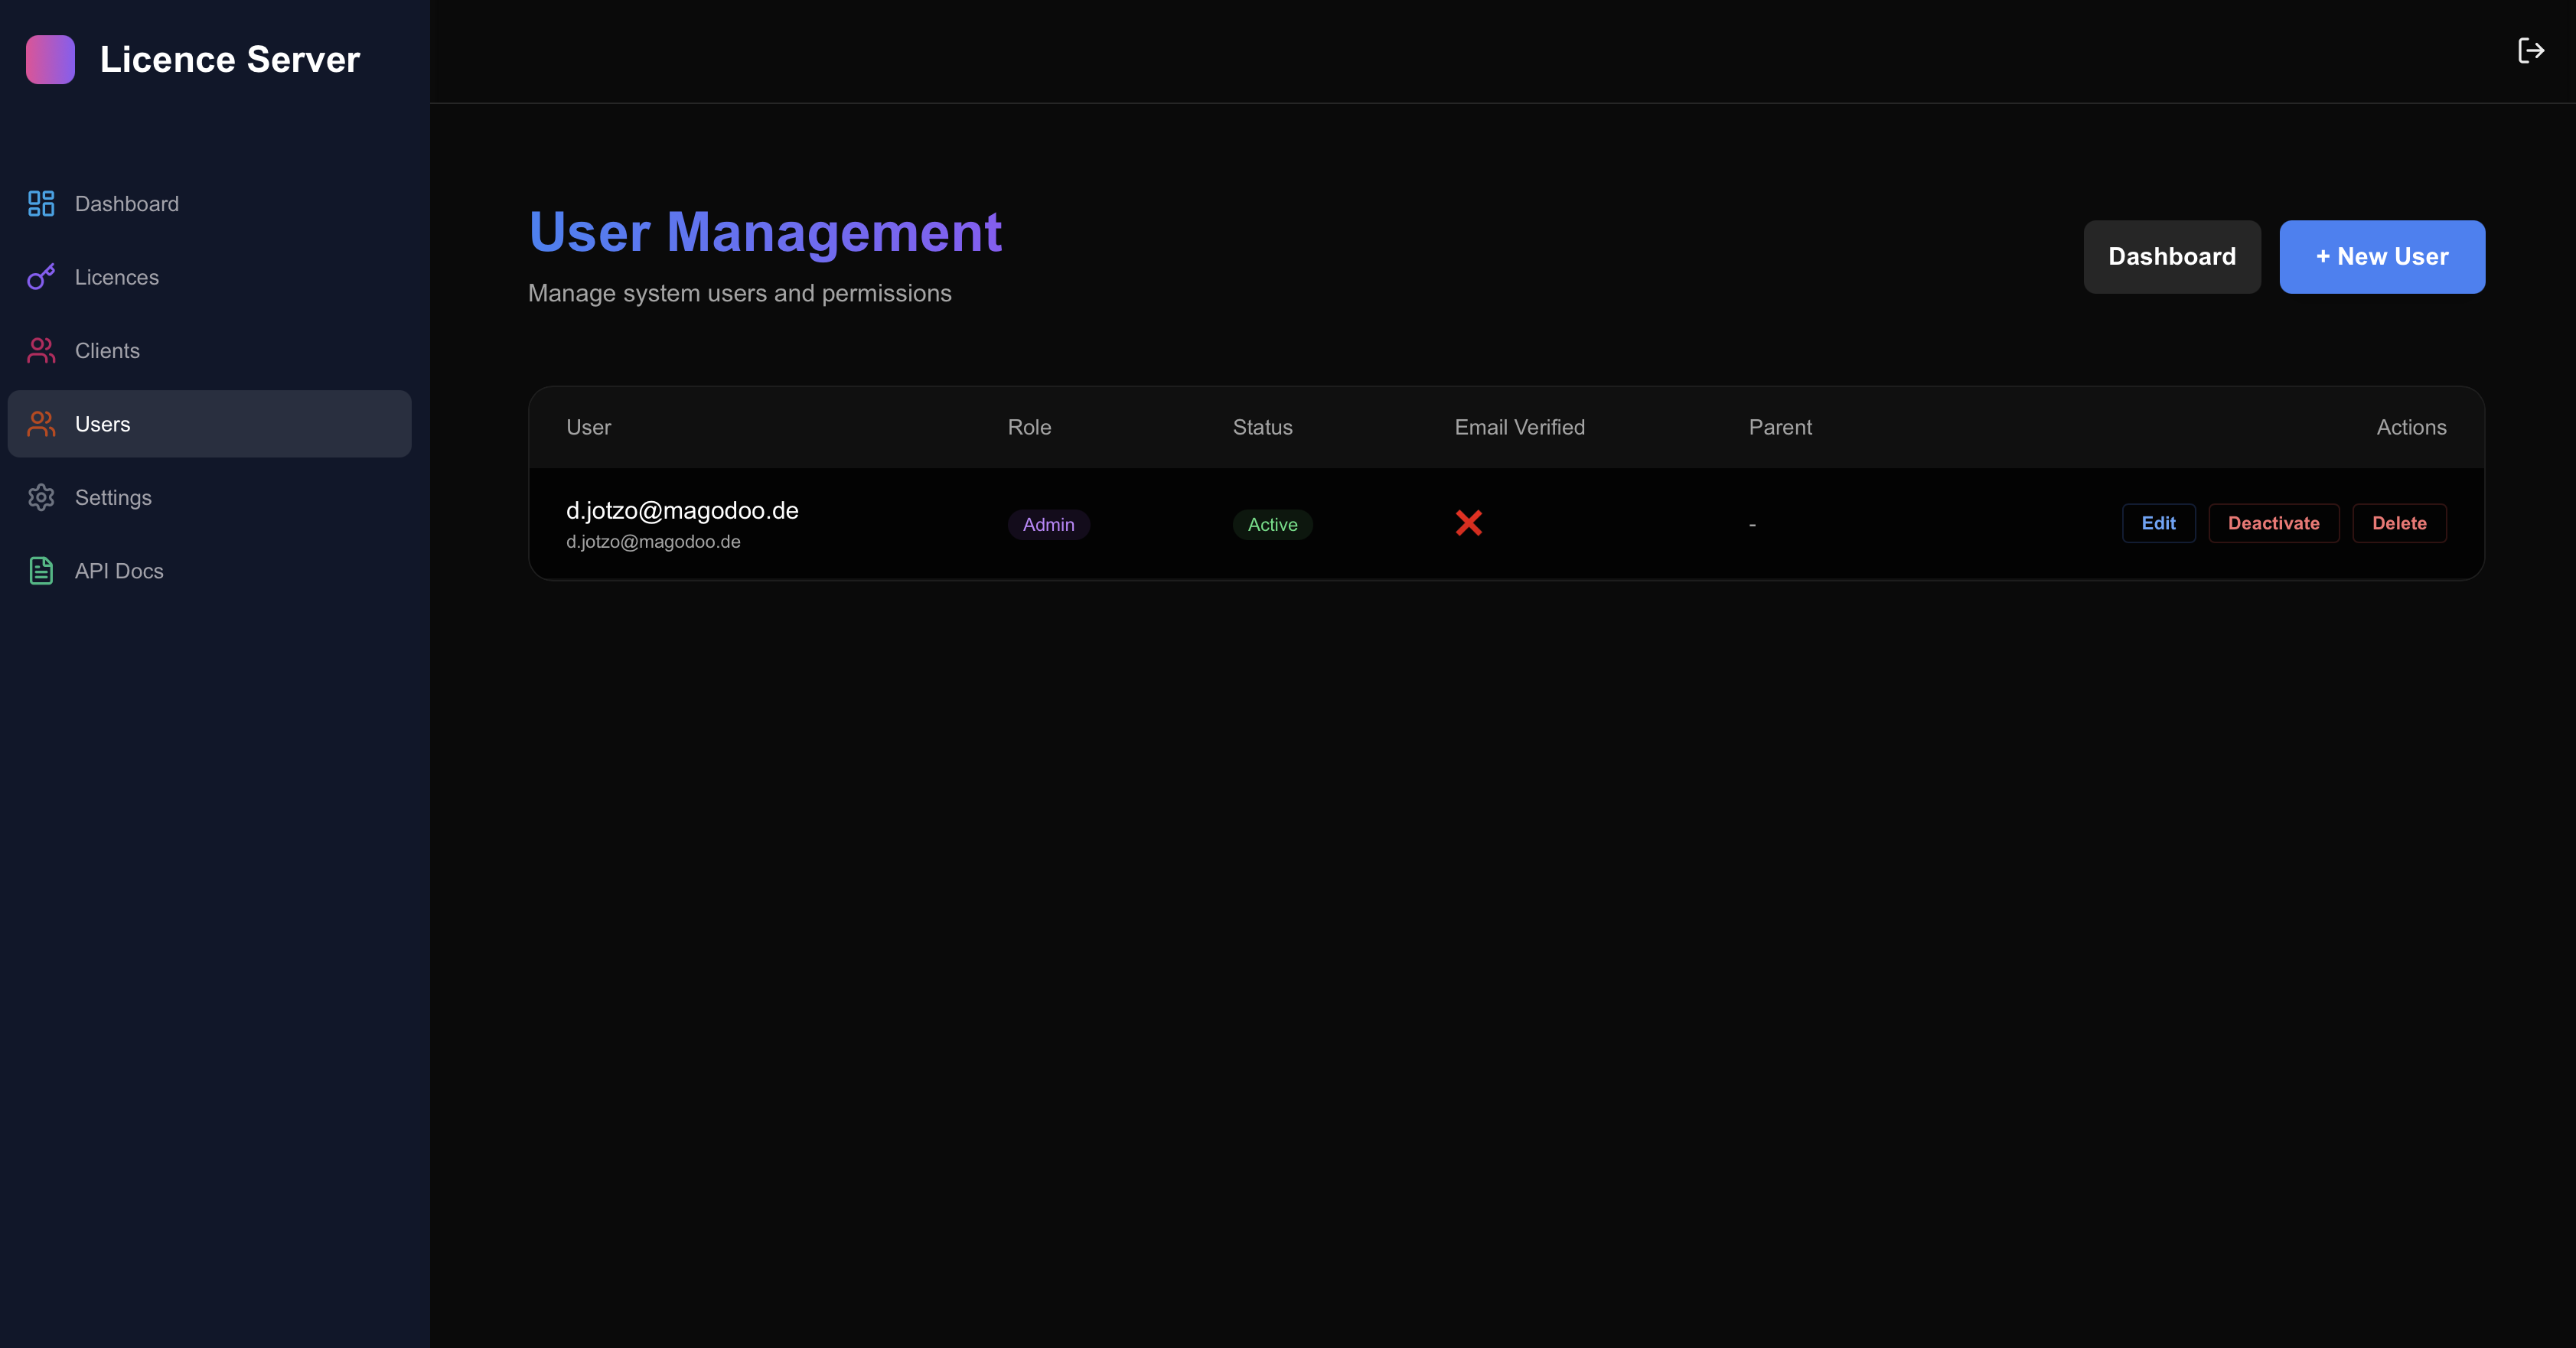Image resolution: width=2576 pixels, height=1348 pixels.
Task: Select the Dashboard icon in the sidebar
Action: [x=40, y=203]
